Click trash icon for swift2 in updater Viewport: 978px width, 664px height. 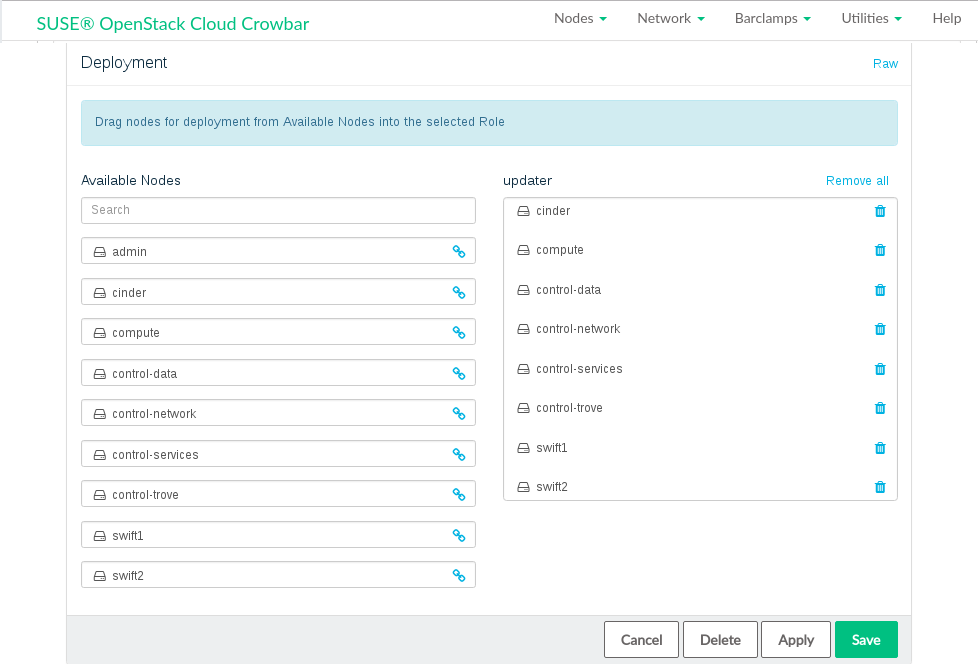880,487
